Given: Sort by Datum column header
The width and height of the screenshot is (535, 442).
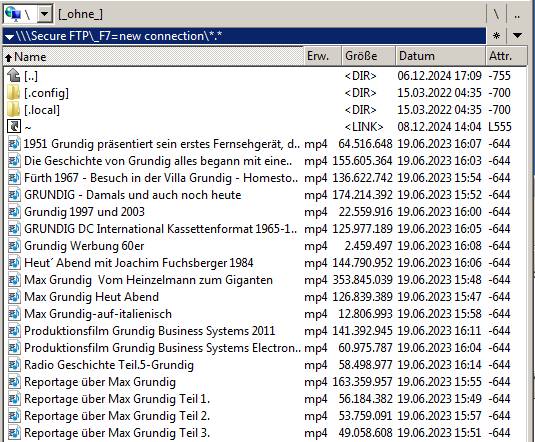Looking at the screenshot, I should [440, 56].
